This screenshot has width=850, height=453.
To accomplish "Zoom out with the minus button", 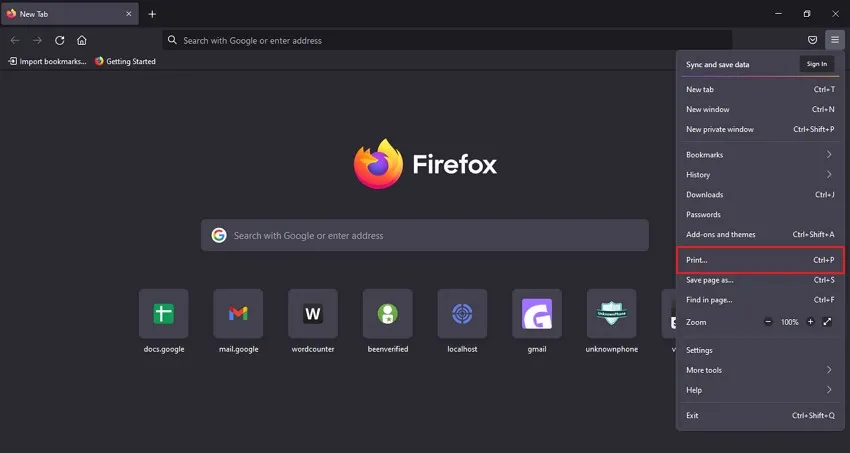I will 768,322.
